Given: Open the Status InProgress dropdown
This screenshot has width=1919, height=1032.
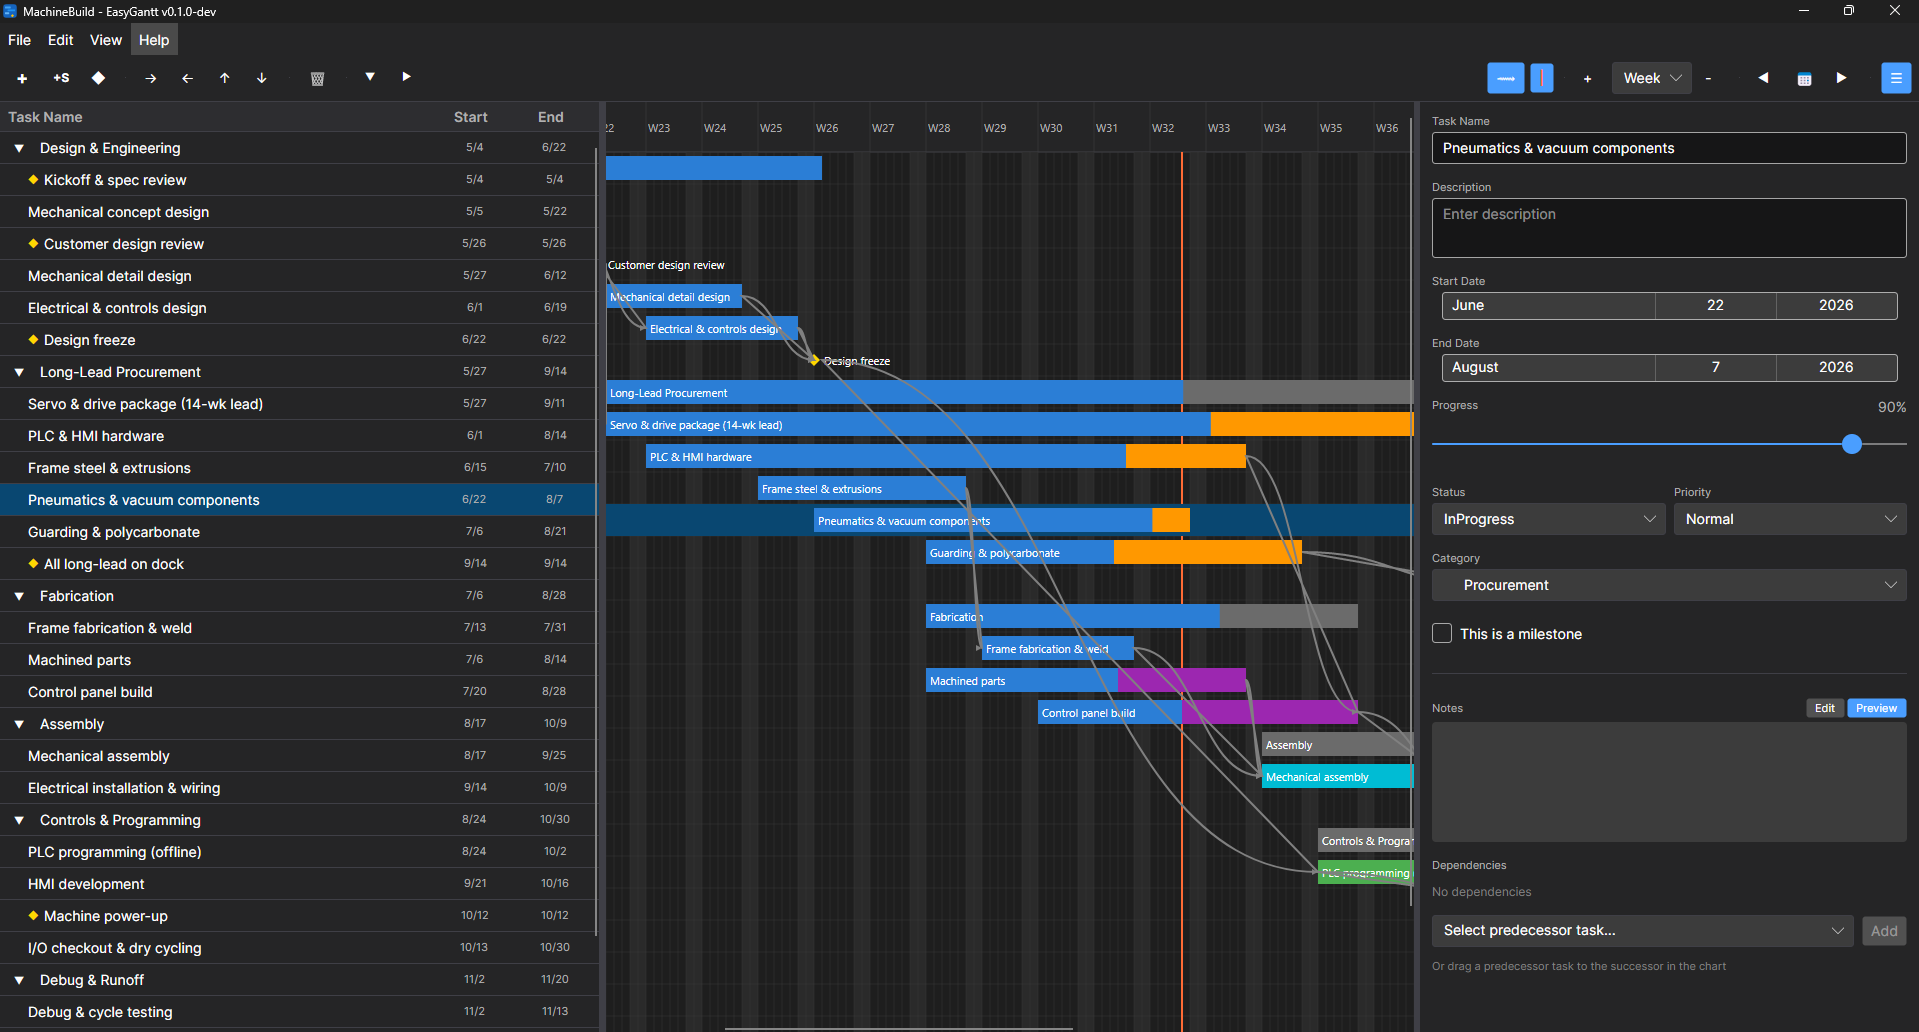Looking at the screenshot, I should click(1548, 519).
